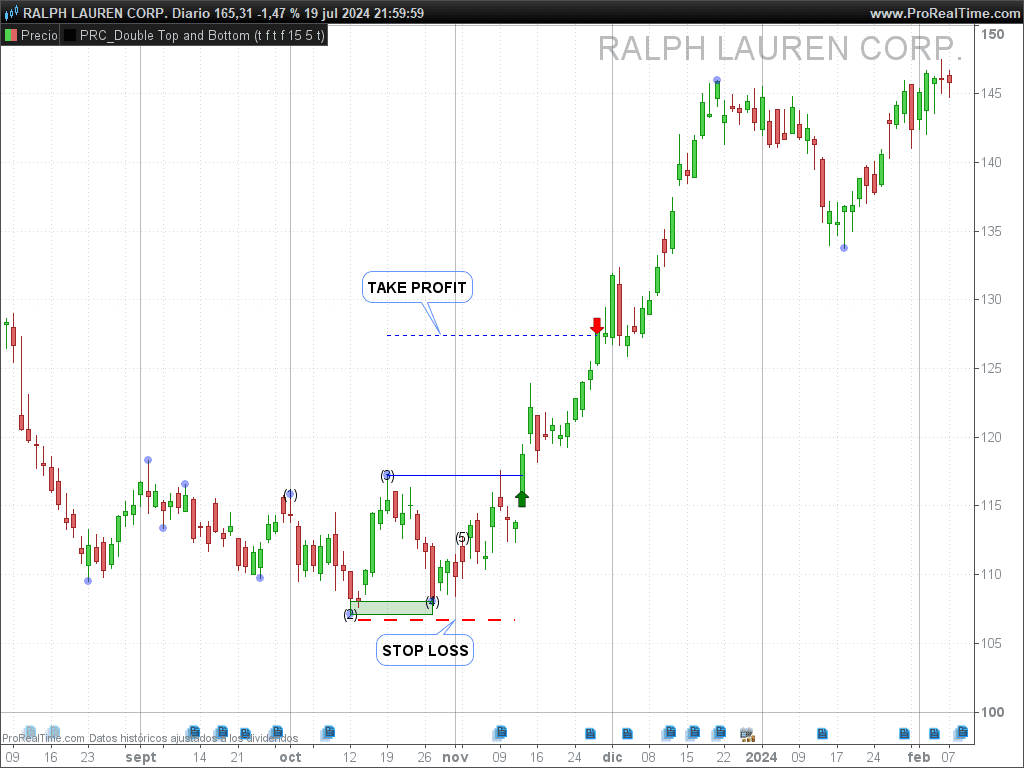Screen dimensions: 1024x768
Task: Click the pivot marker labeled (4)
Action: [432, 601]
